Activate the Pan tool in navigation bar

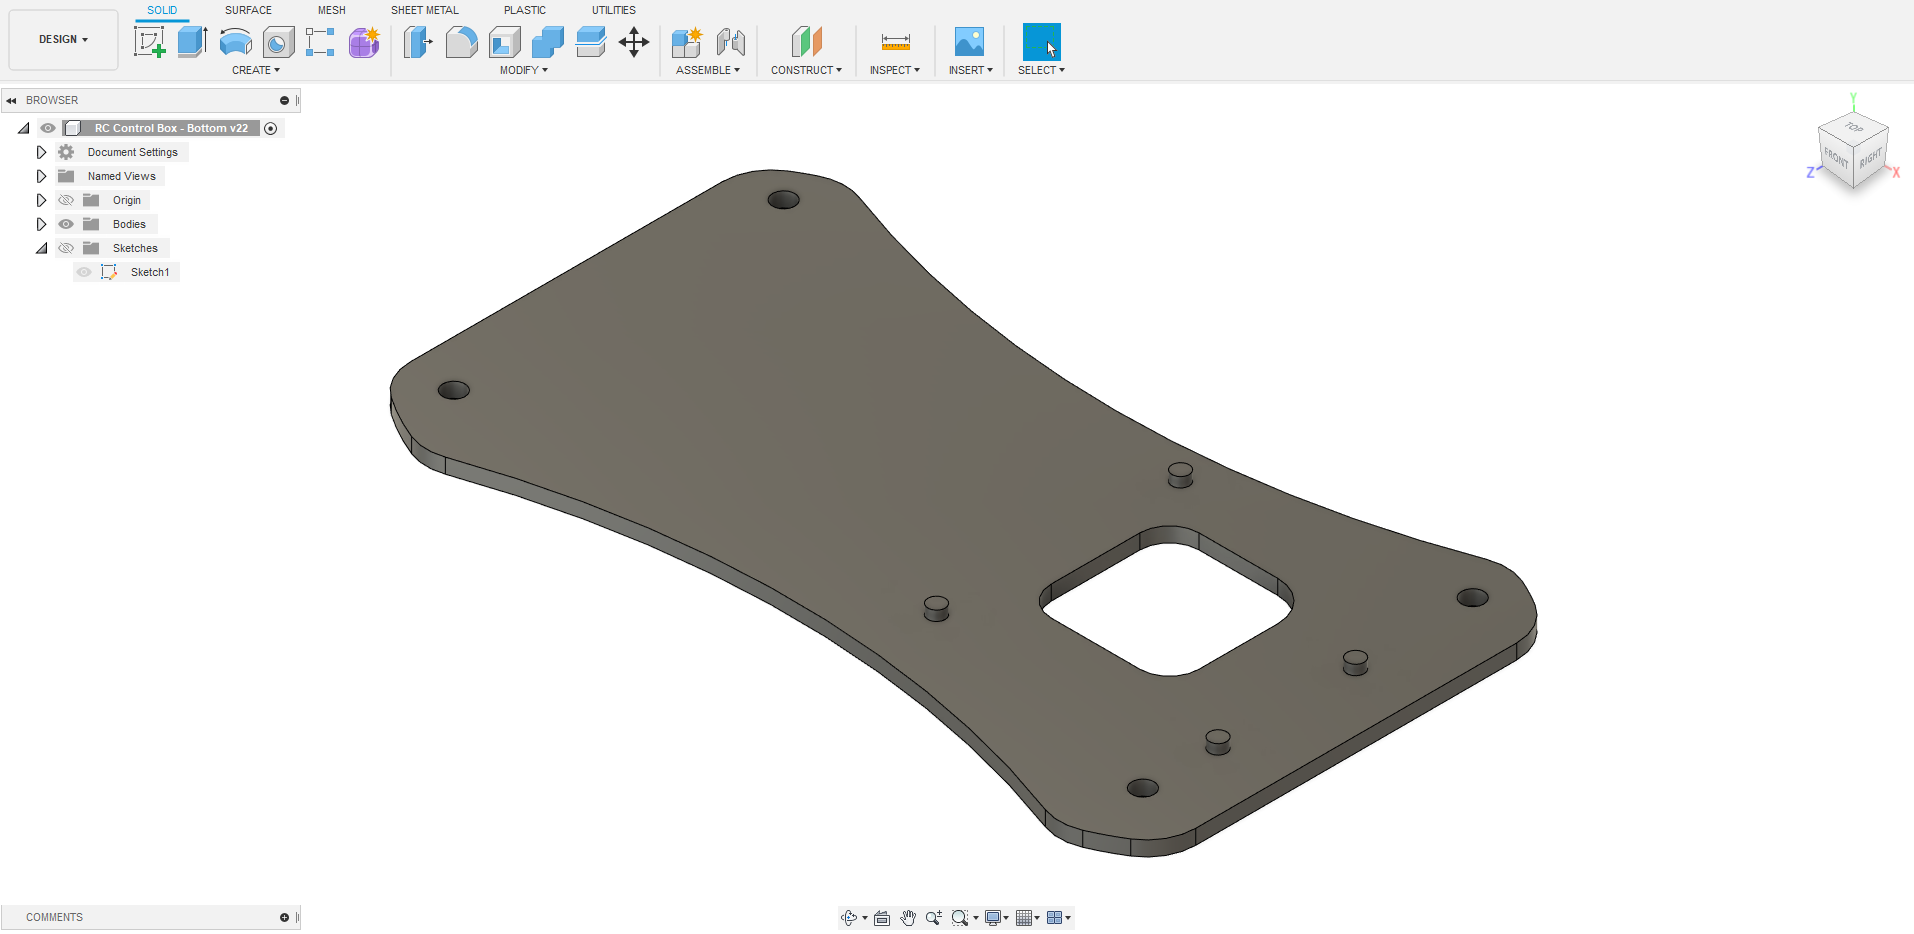(908, 917)
